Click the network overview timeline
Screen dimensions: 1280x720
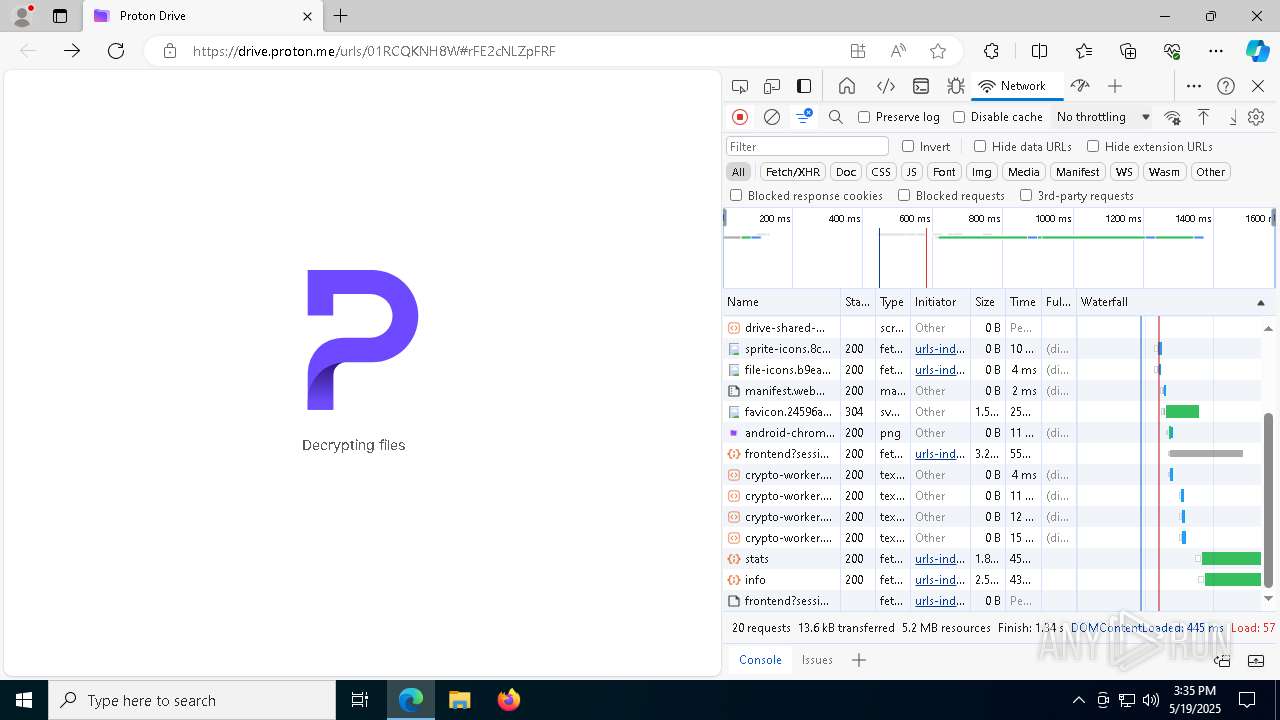coord(998,248)
